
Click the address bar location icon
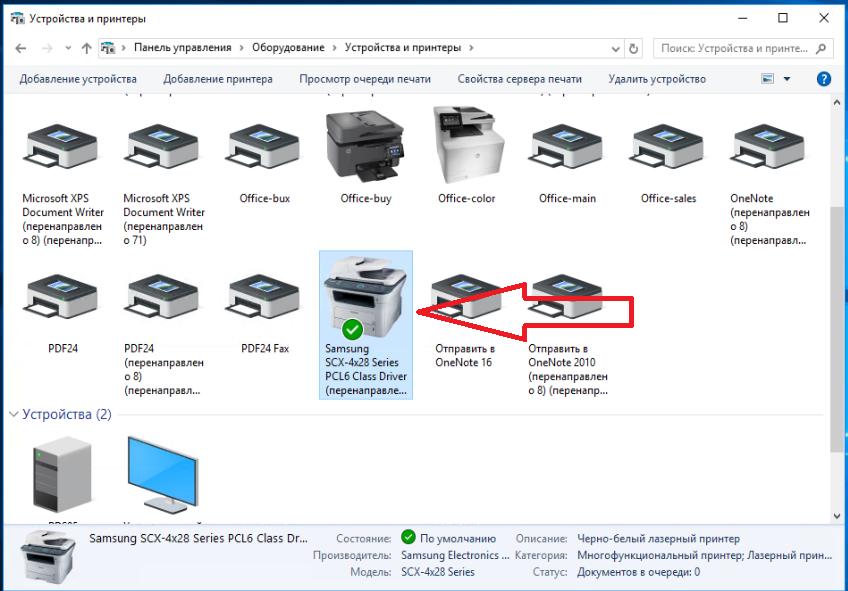point(108,48)
